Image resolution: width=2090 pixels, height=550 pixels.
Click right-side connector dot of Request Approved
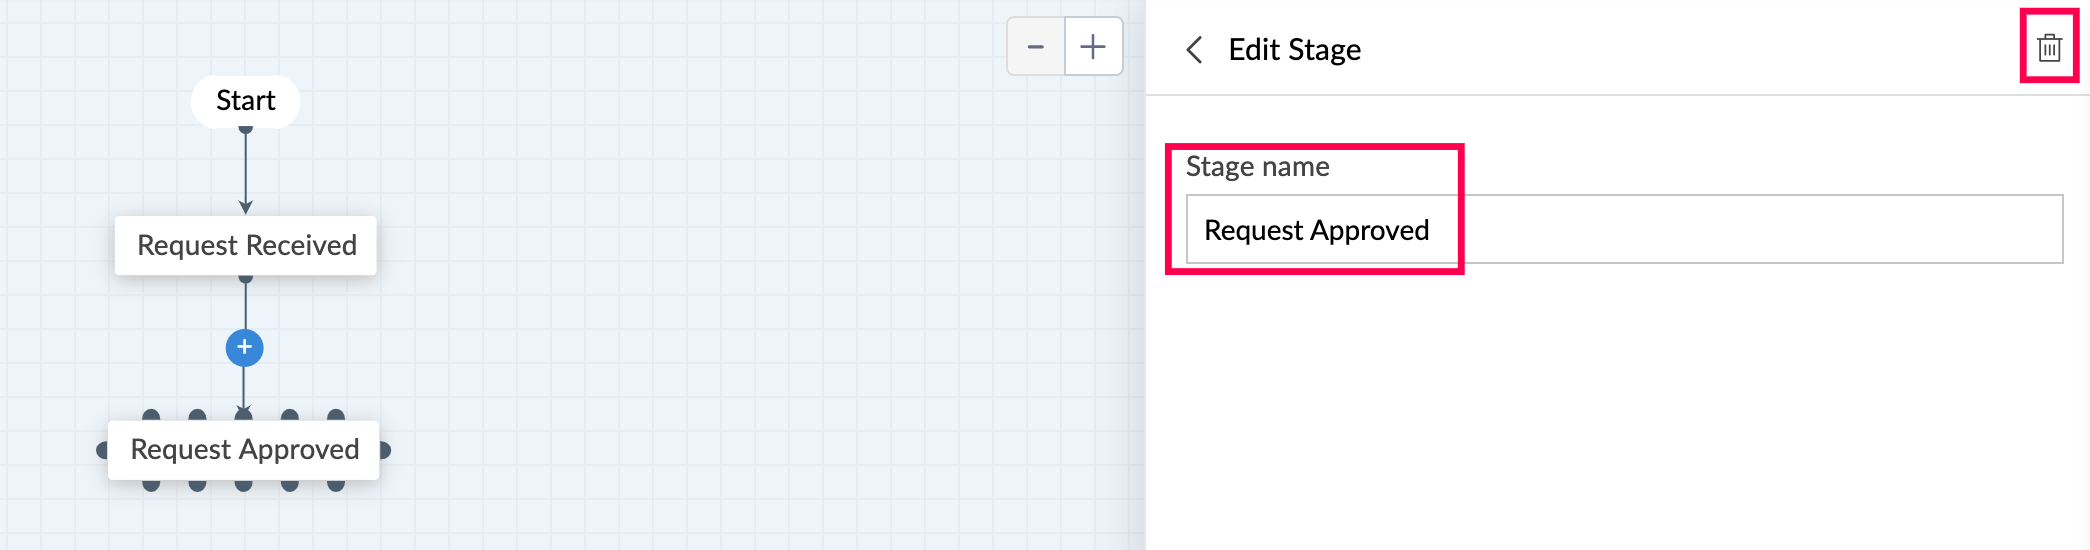point(385,450)
